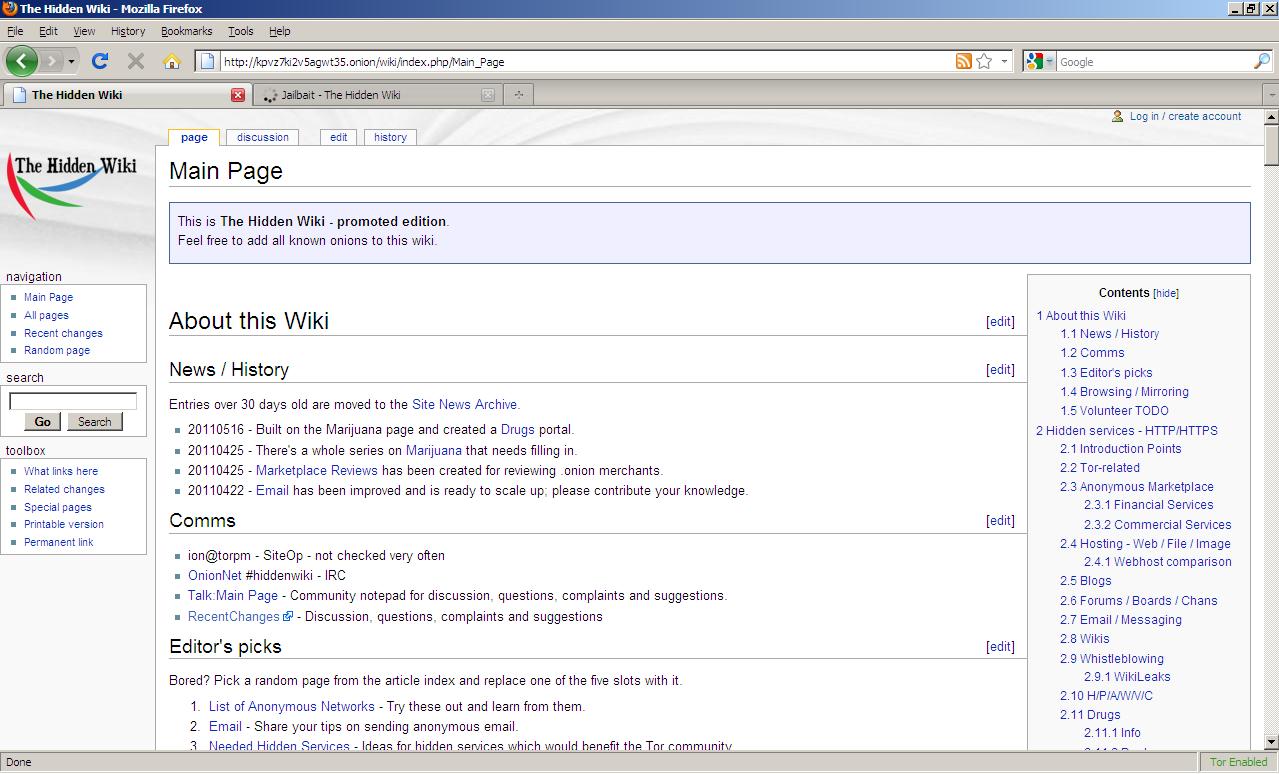Open Random page in navigation

57,350
